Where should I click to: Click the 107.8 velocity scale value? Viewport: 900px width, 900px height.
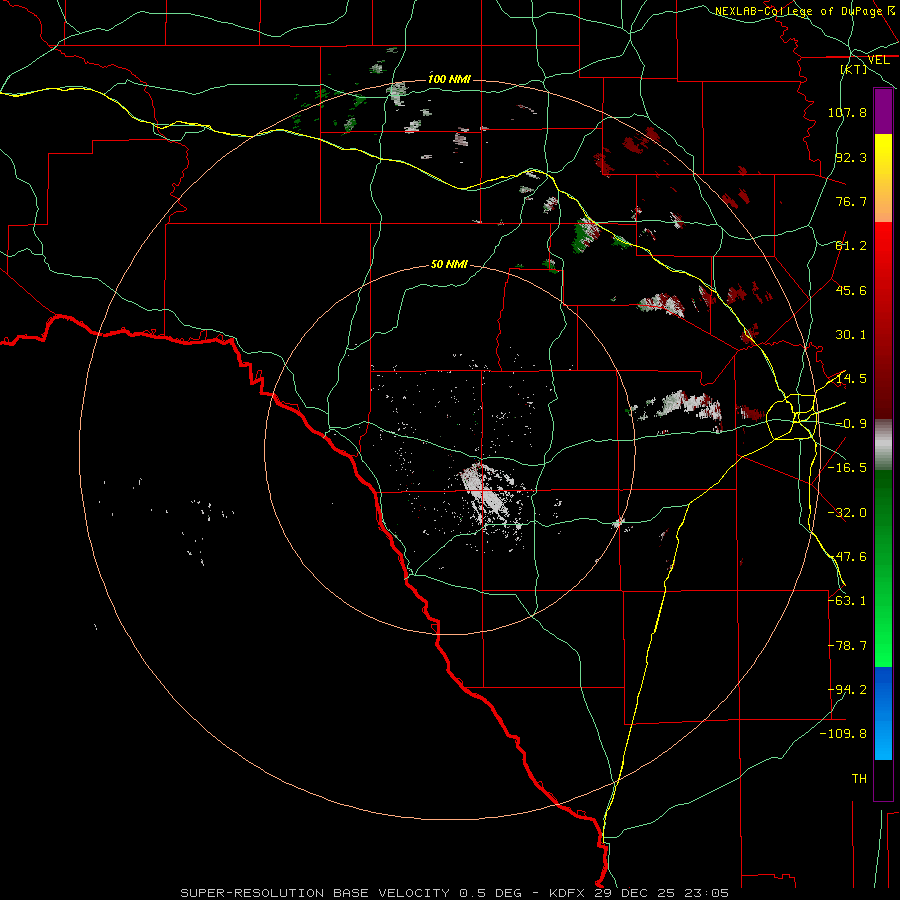pos(847,112)
